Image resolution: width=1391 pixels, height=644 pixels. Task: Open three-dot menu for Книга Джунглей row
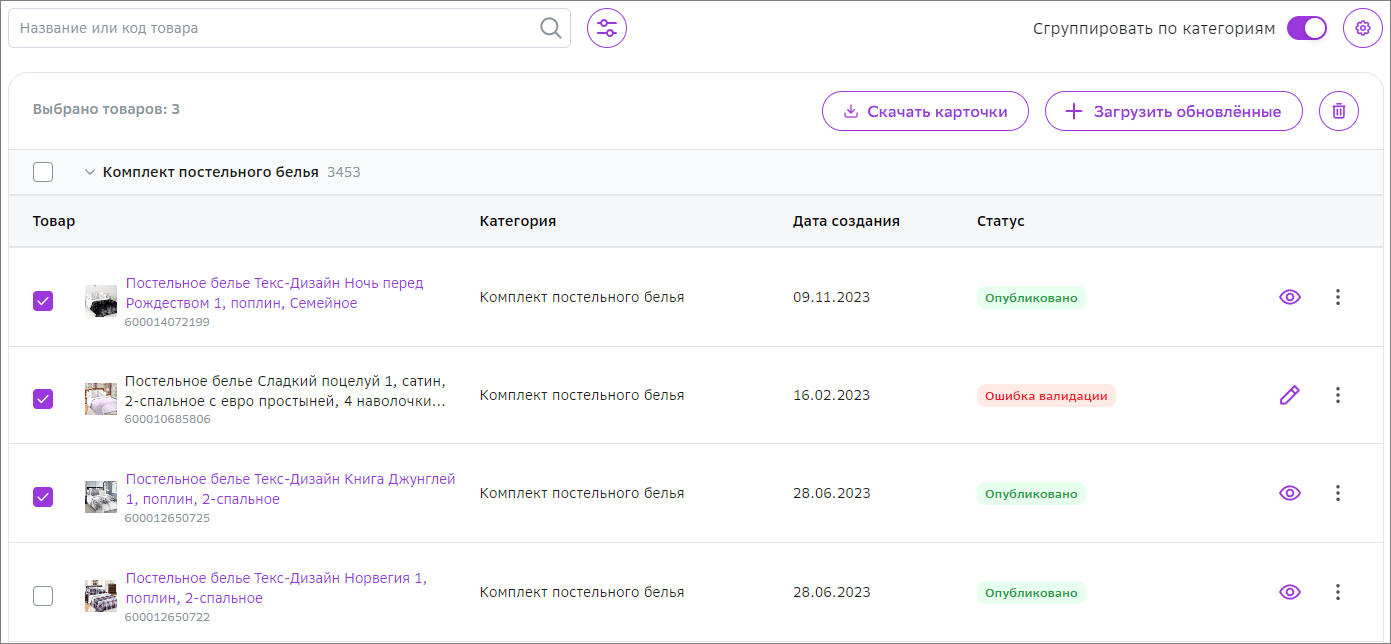[1338, 493]
